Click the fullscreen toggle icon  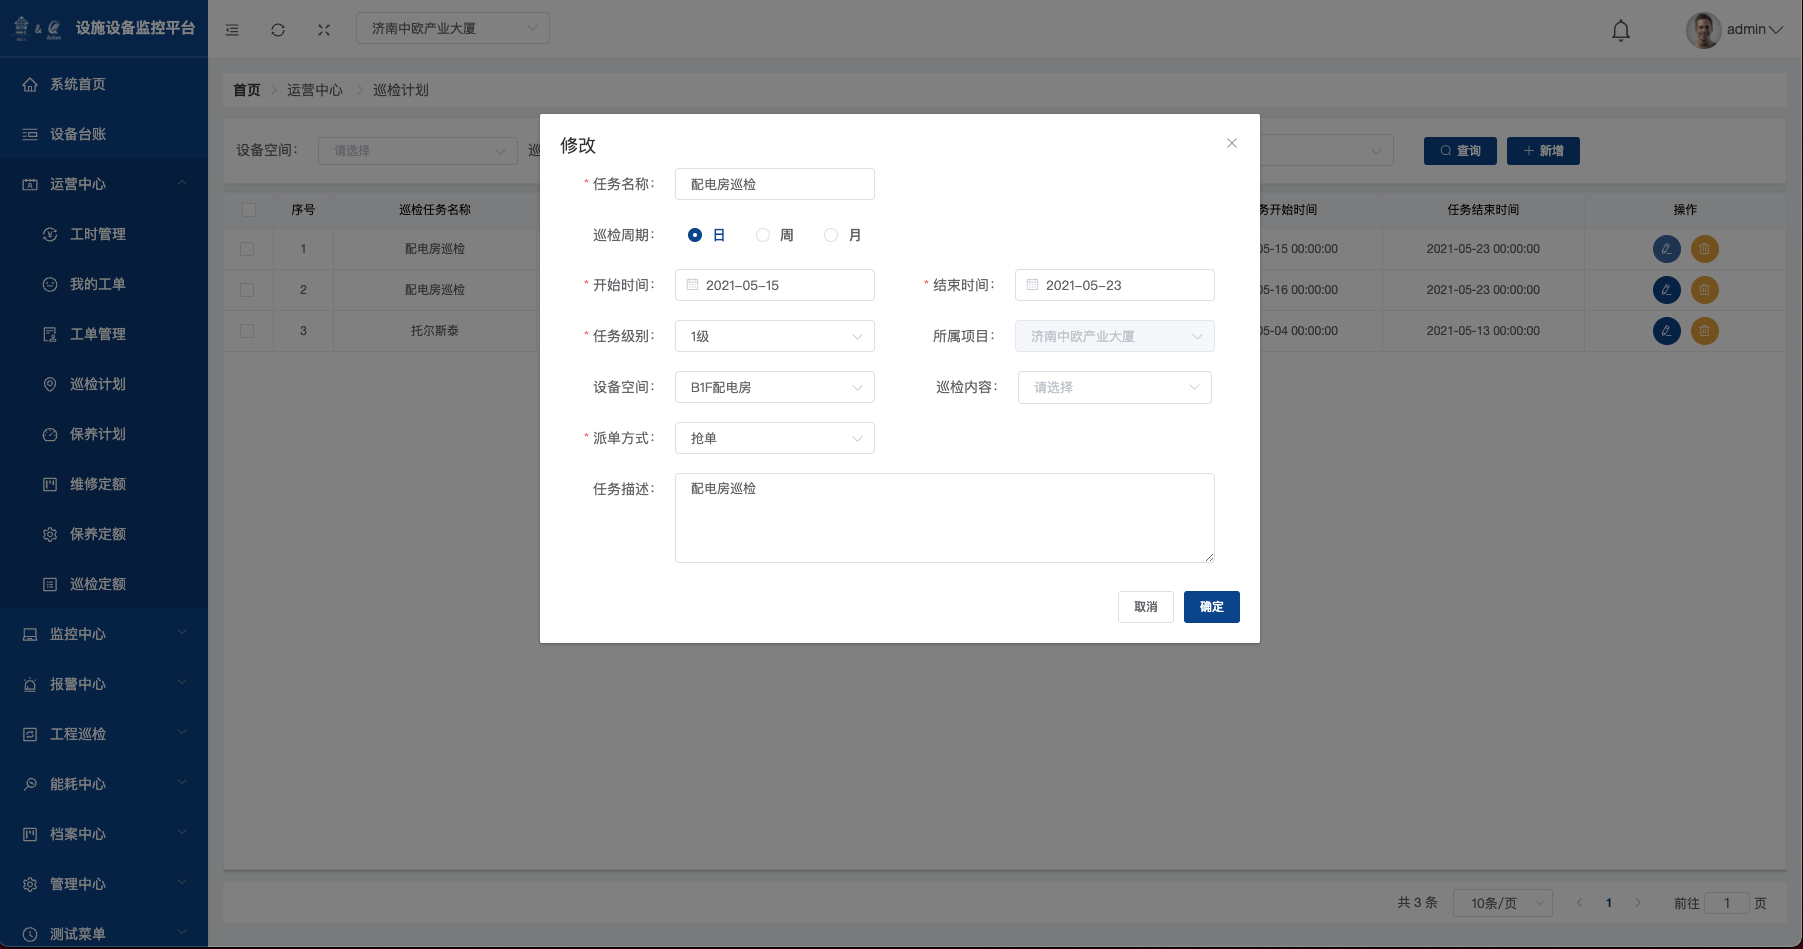click(324, 30)
